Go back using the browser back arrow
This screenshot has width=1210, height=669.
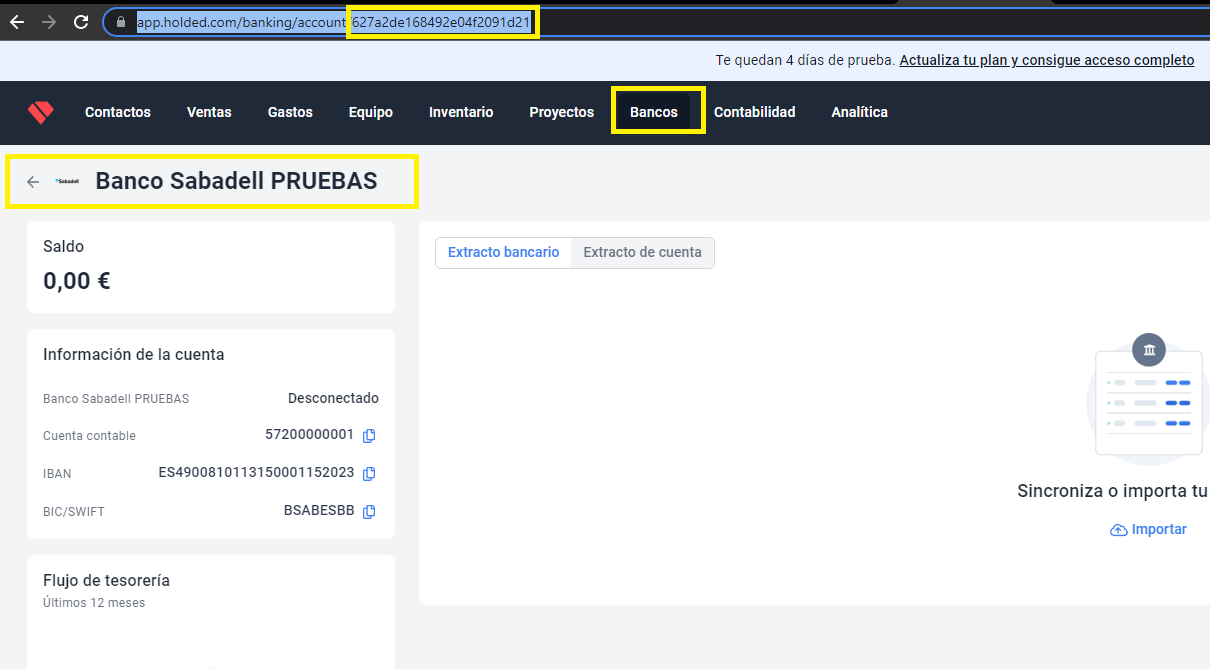pyautogui.click(x=17, y=21)
